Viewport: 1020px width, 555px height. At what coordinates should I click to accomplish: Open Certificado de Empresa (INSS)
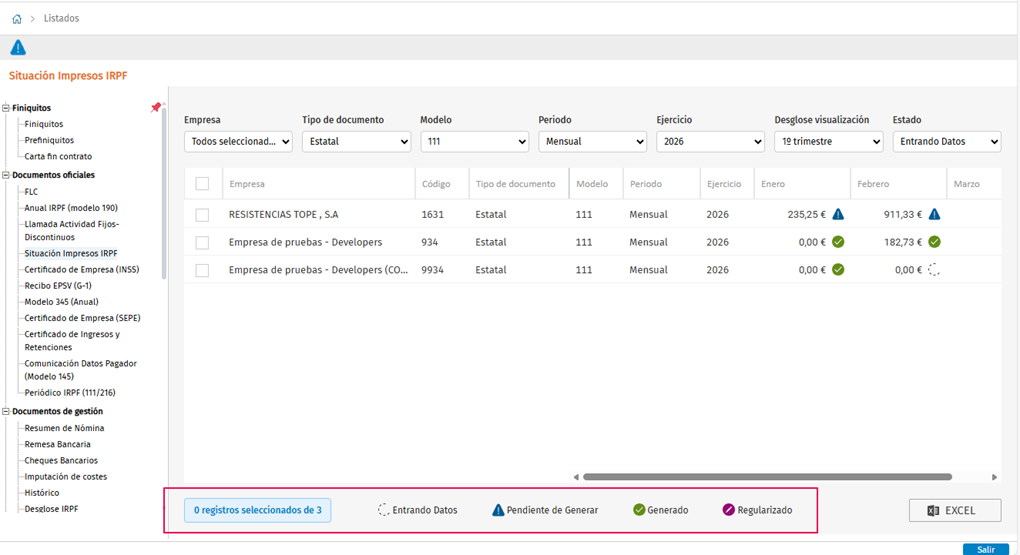point(81,269)
